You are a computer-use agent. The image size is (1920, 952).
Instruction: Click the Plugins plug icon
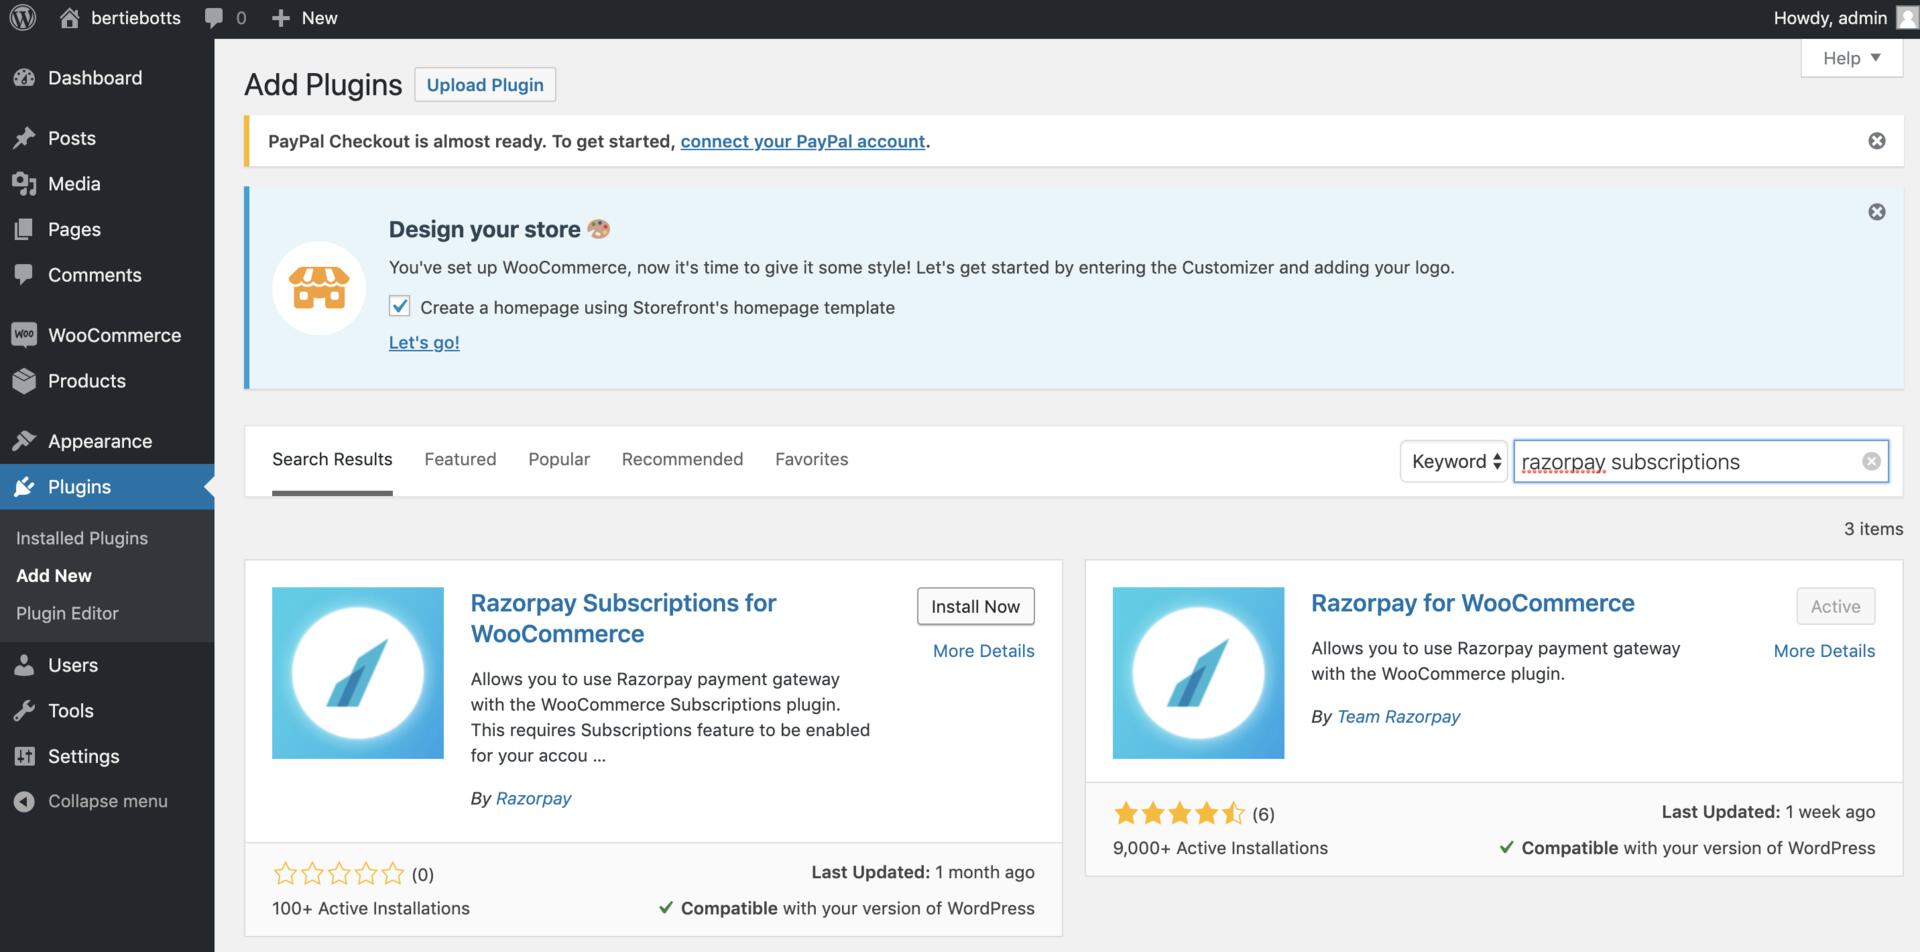pyautogui.click(x=24, y=487)
